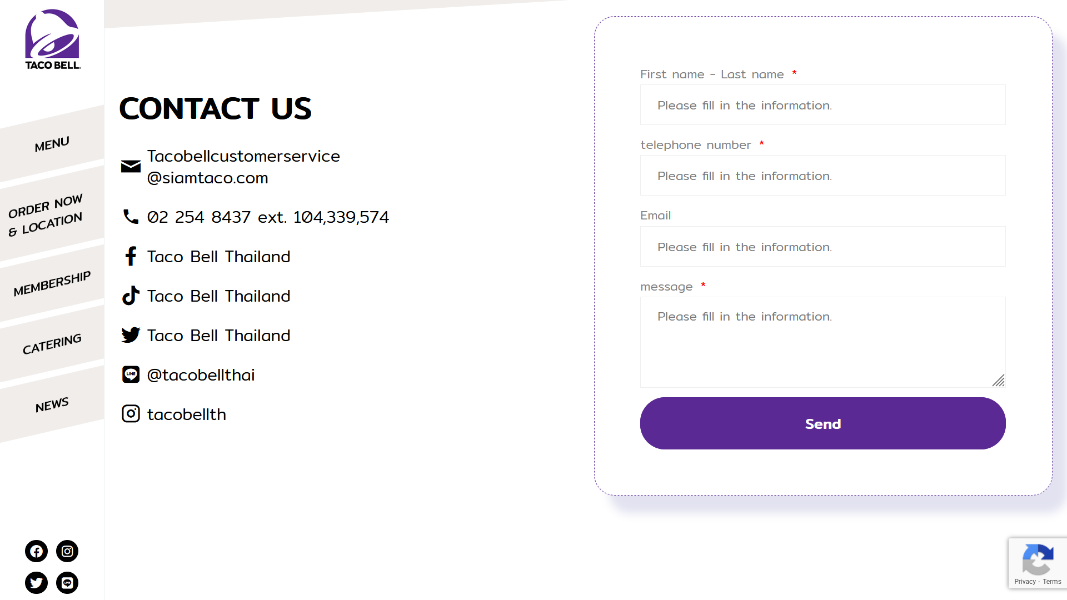
Task: Click the Taco Bell logo
Action: click(52, 40)
